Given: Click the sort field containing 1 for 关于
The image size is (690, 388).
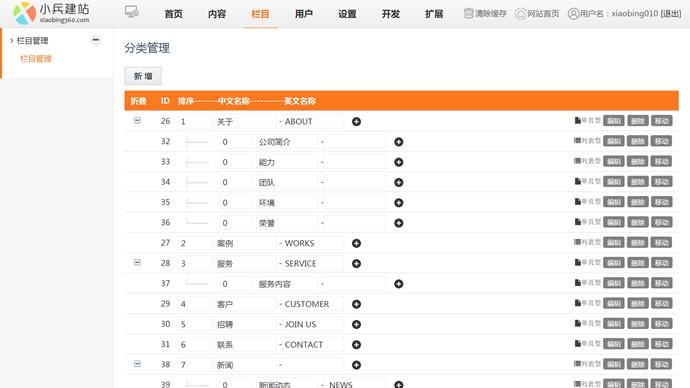Looking at the screenshot, I should [195, 121].
